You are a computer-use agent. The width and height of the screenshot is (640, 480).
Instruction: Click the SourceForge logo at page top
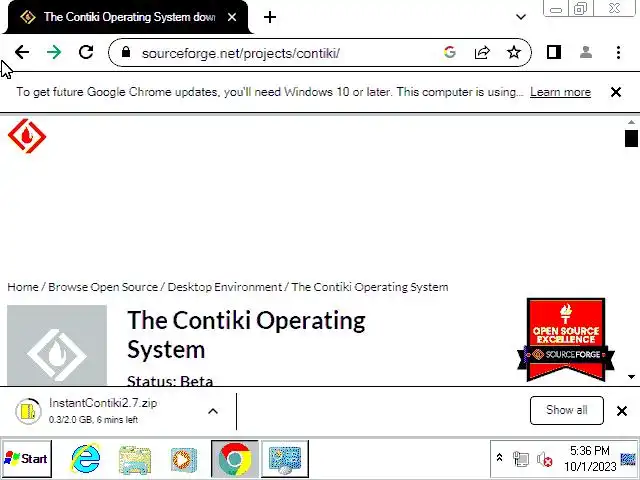coord(27,136)
